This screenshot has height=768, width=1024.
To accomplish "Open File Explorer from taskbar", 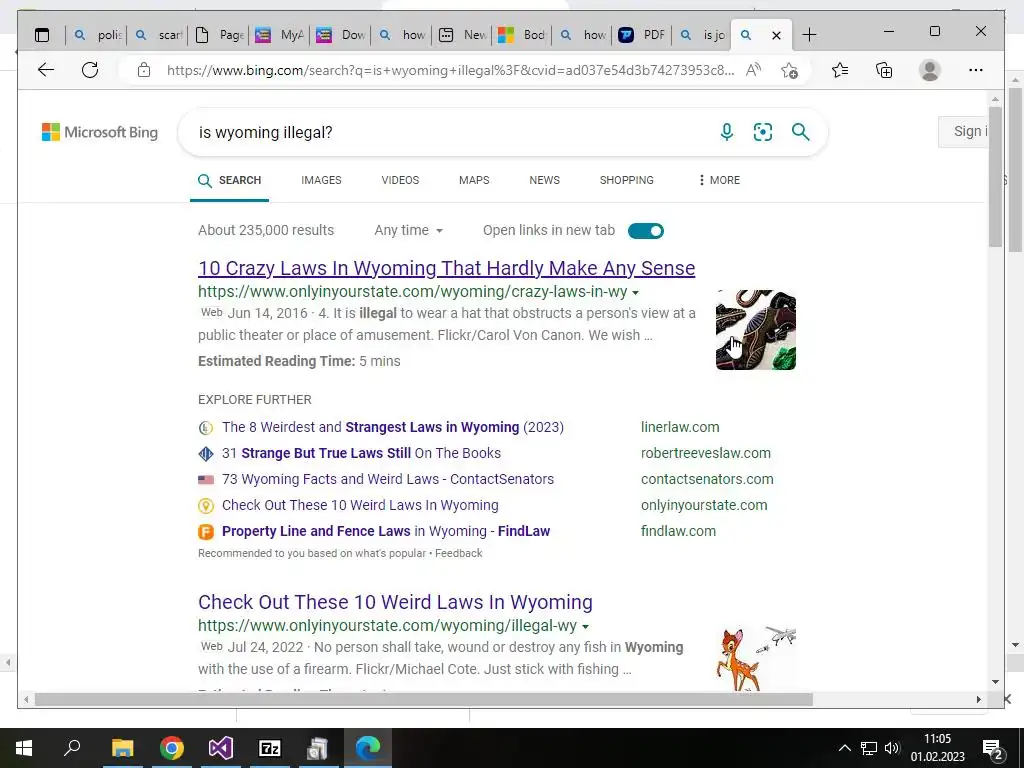I will [x=122, y=748].
